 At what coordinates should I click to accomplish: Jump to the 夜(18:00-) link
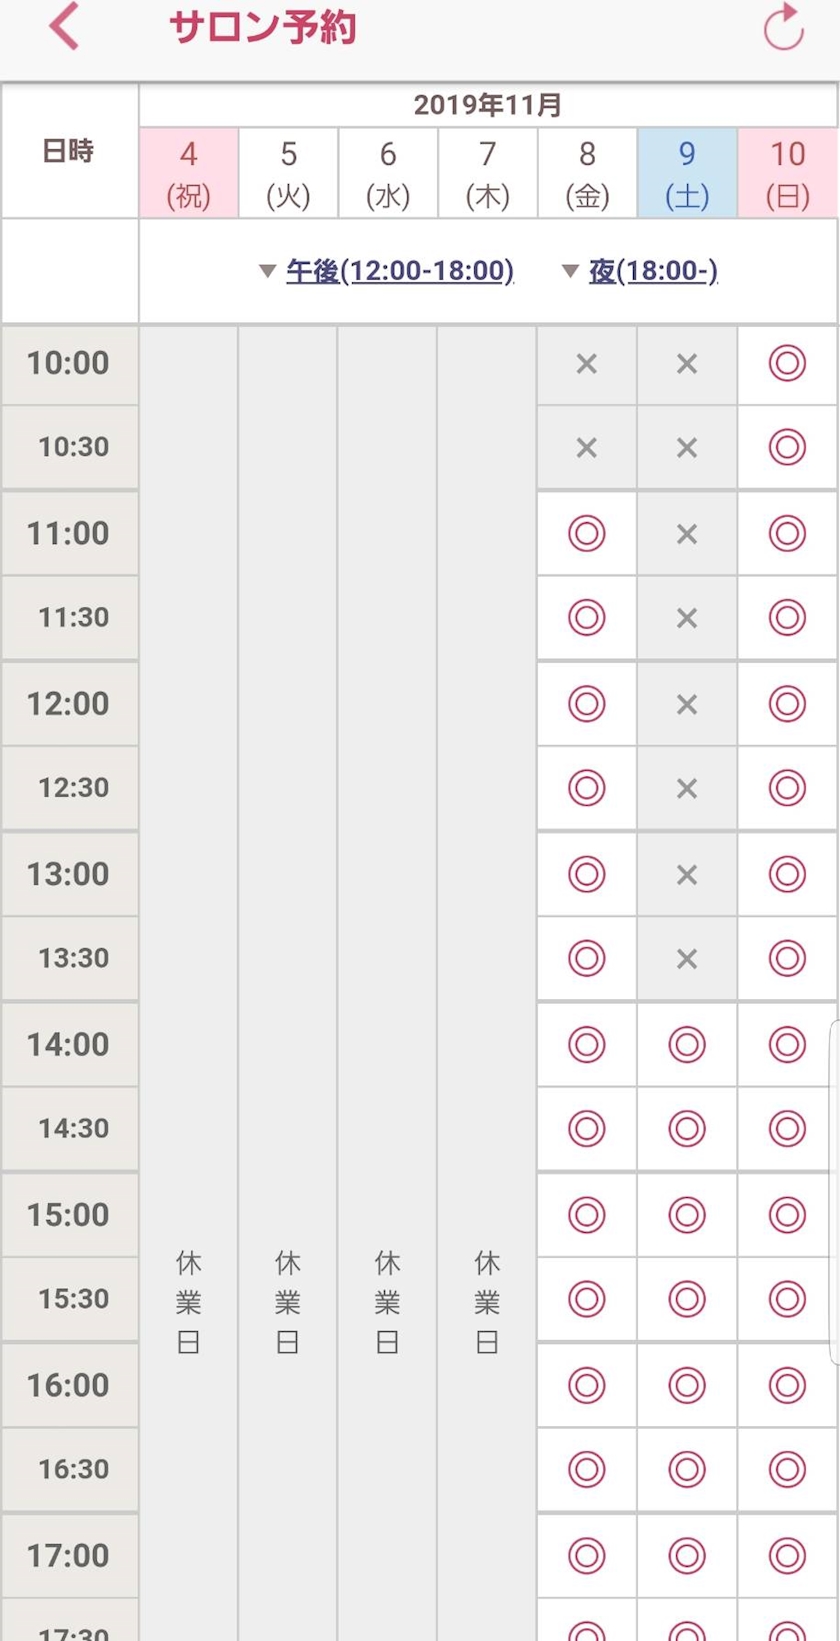click(x=653, y=271)
